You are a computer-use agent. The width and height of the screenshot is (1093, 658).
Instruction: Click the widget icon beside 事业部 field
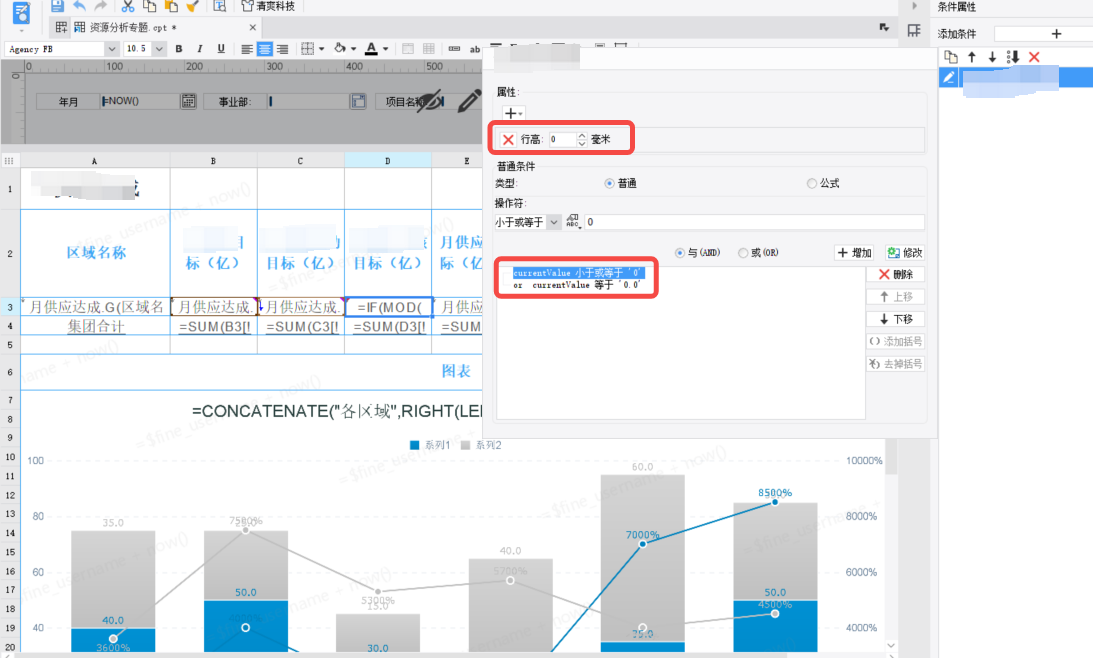358,101
